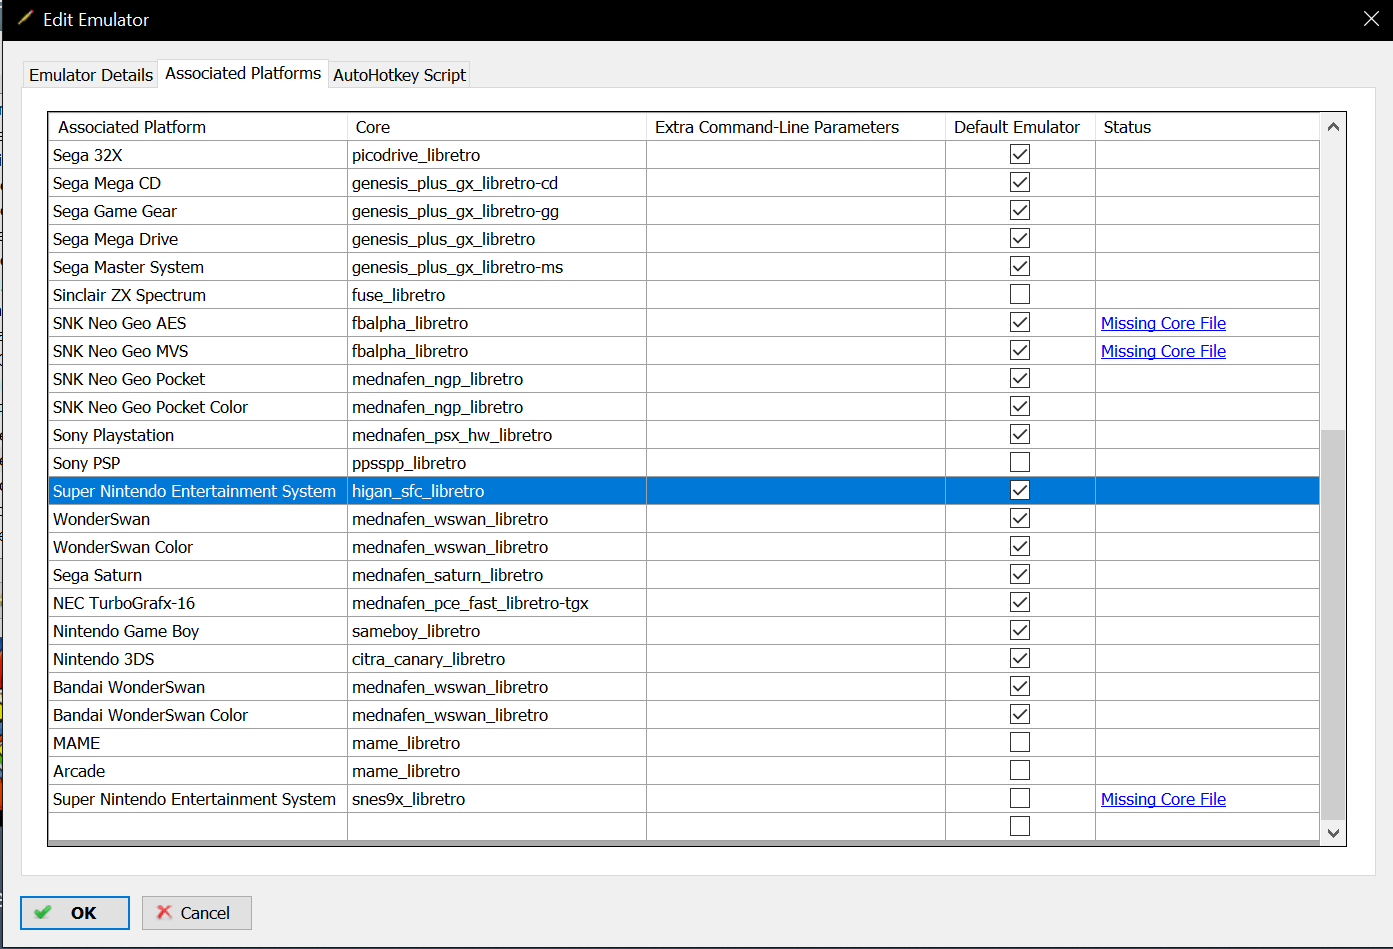Click the pencil icon in the title bar
Image resolution: width=1393 pixels, height=949 pixels.
(25, 18)
